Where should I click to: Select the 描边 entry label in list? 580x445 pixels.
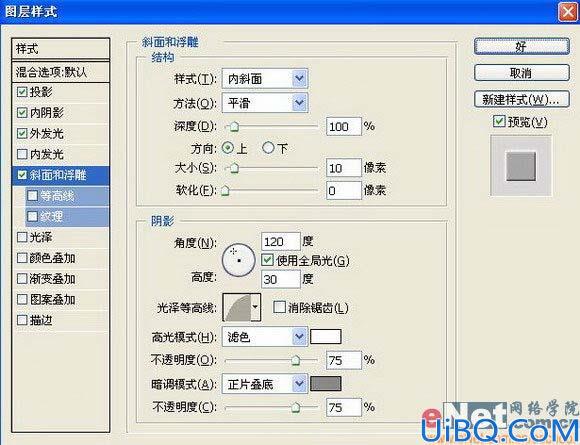pyautogui.click(x=41, y=320)
